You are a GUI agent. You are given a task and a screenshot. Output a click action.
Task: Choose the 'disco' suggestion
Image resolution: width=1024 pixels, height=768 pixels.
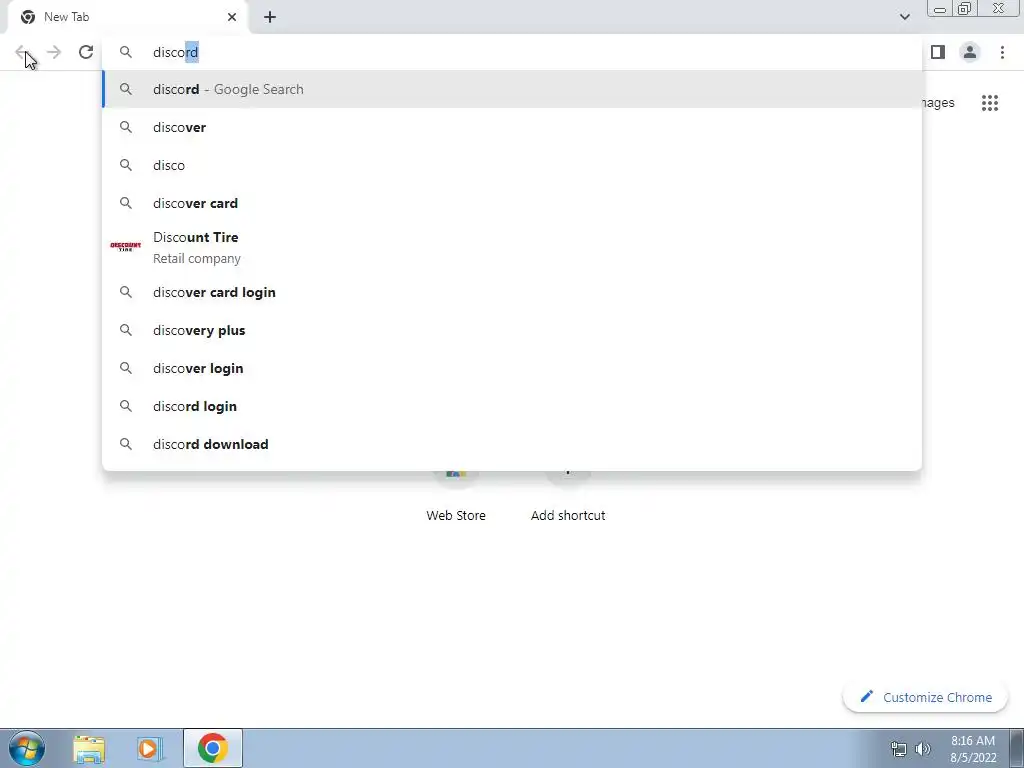[x=512, y=165]
